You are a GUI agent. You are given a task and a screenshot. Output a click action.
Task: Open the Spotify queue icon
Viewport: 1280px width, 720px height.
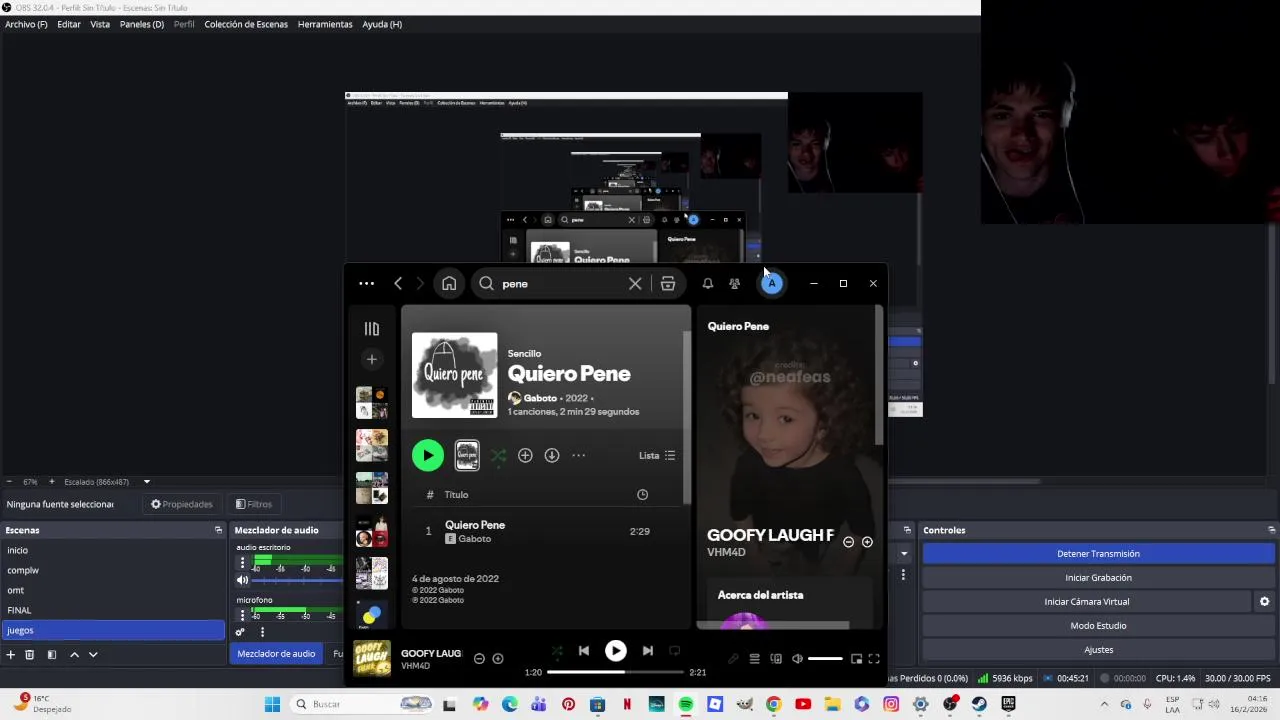tap(755, 659)
